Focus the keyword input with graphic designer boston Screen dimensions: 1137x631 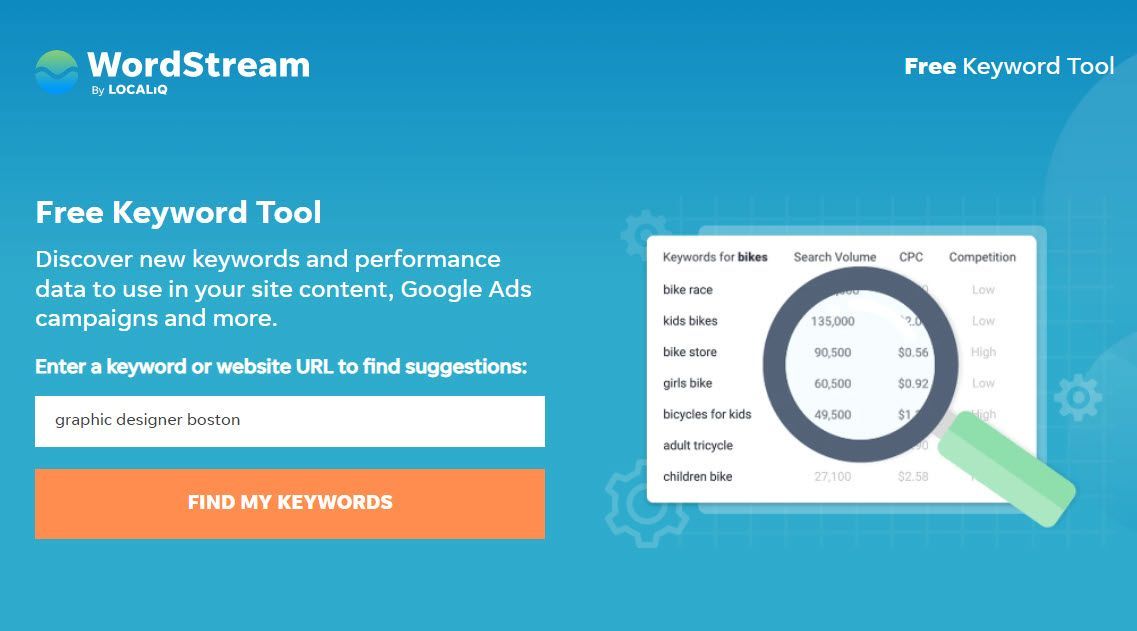(x=290, y=421)
